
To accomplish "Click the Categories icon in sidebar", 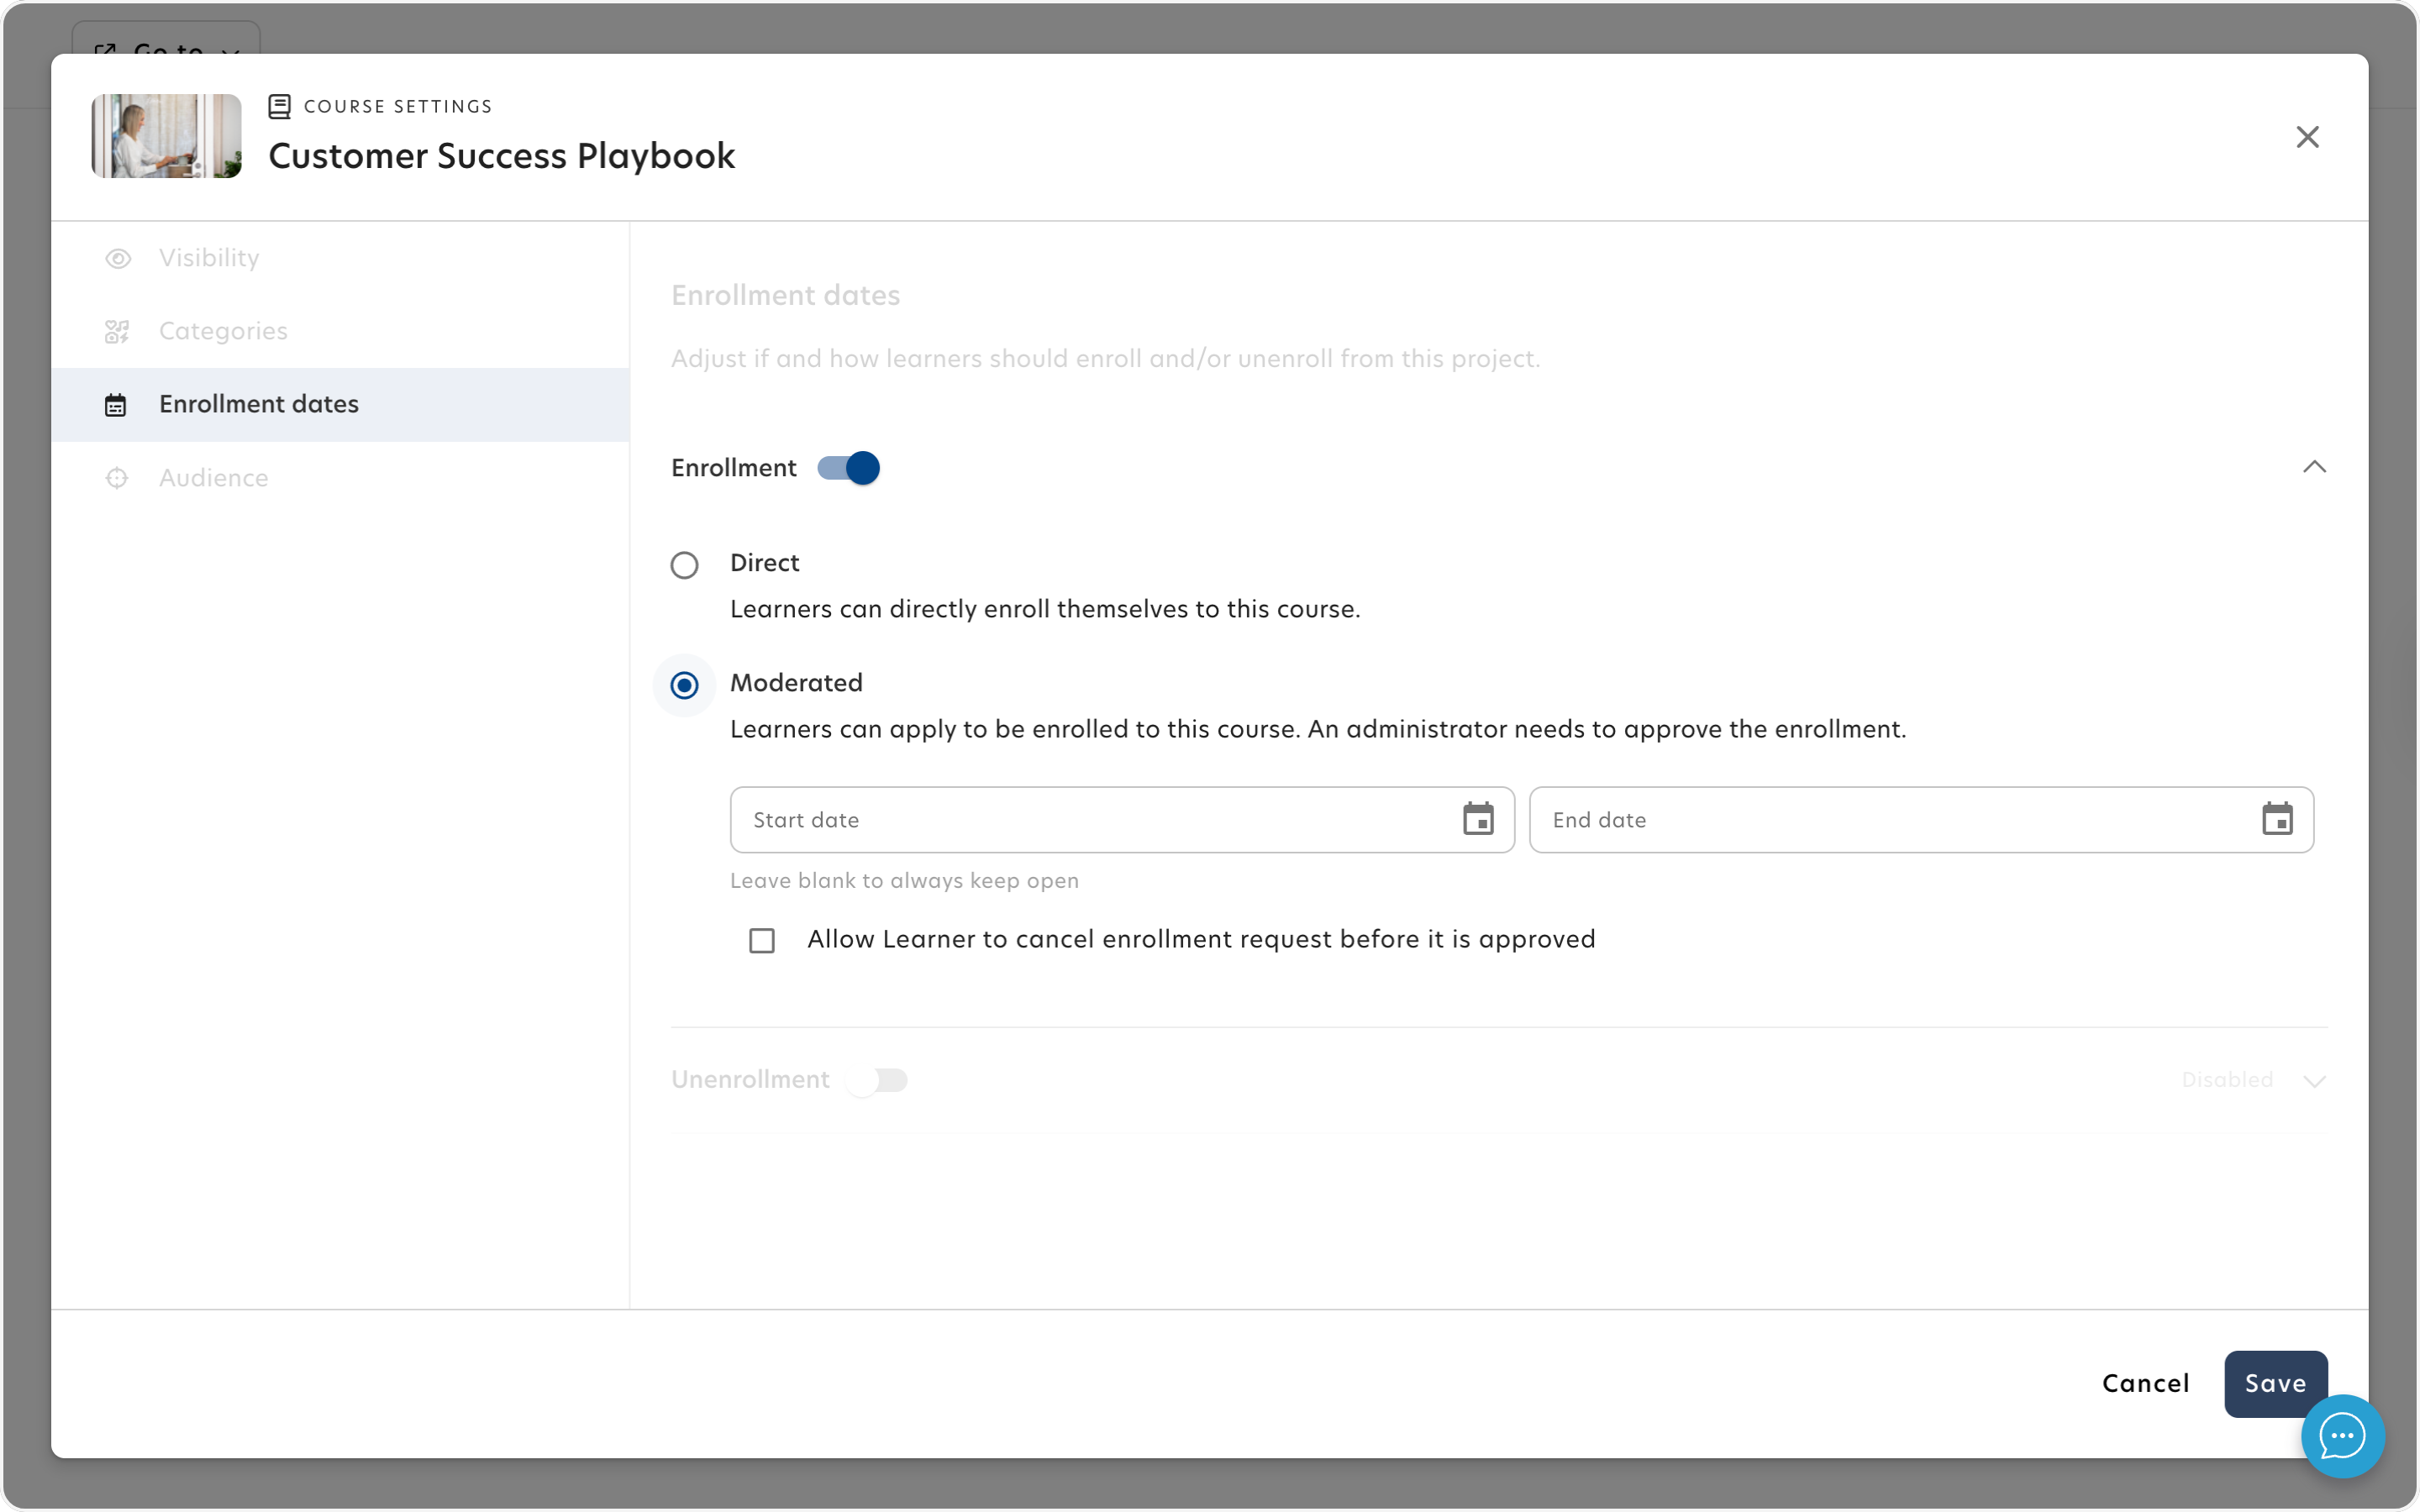I will point(117,332).
